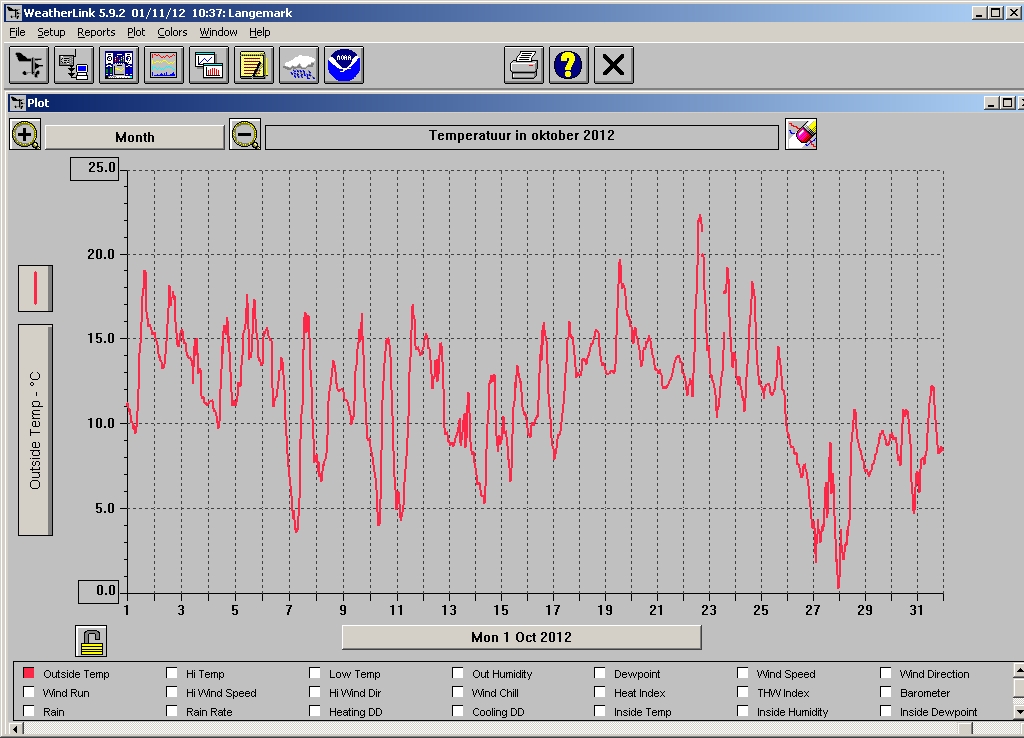
Task: Click the plot title 'Temperatuur in oktober 2012'
Action: click(x=522, y=136)
